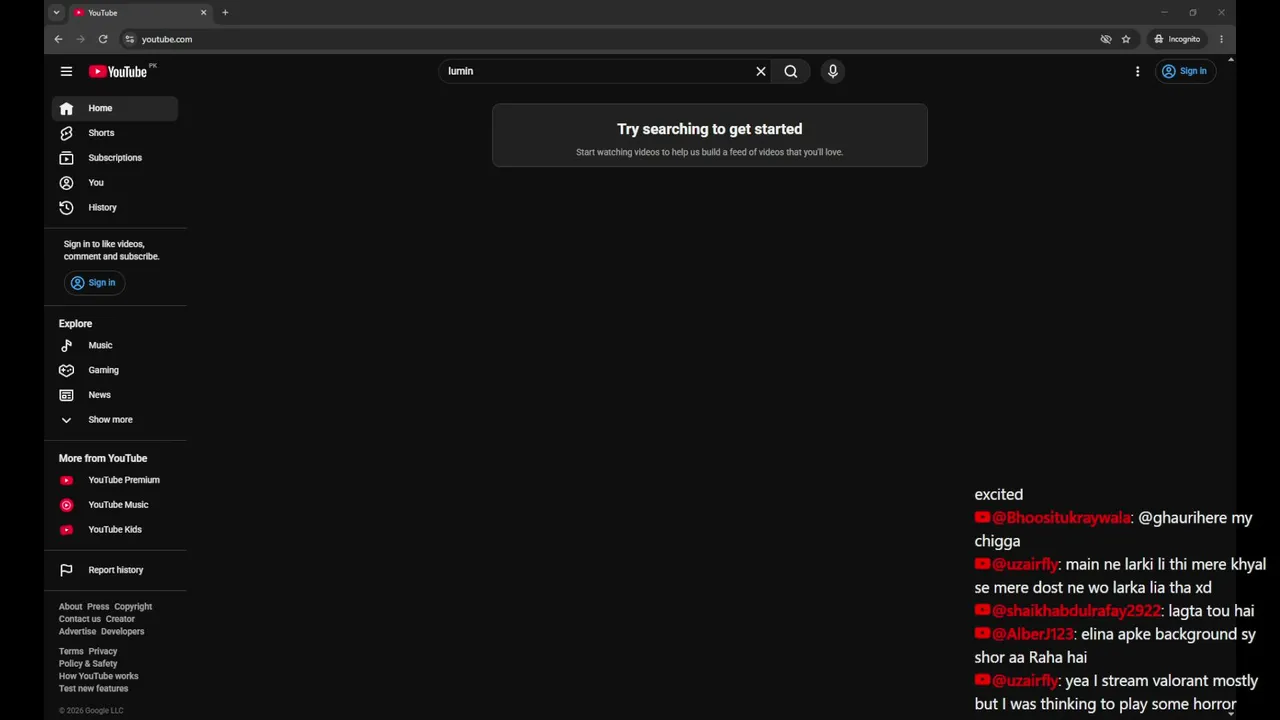Click the magnifier search button
The image size is (1280, 720).
(x=791, y=71)
